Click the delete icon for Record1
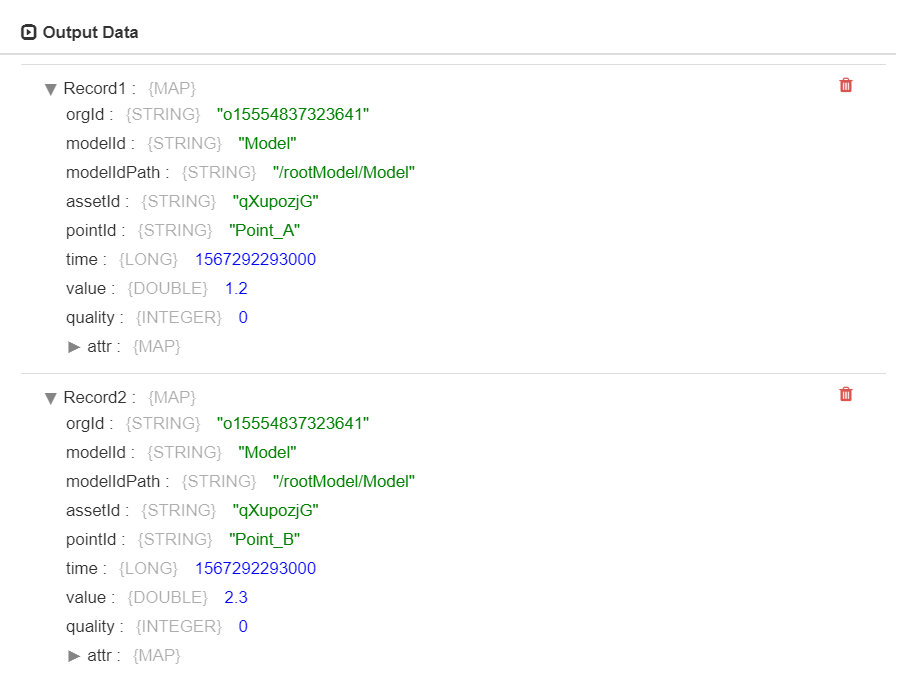The image size is (907, 676). point(845,85)
